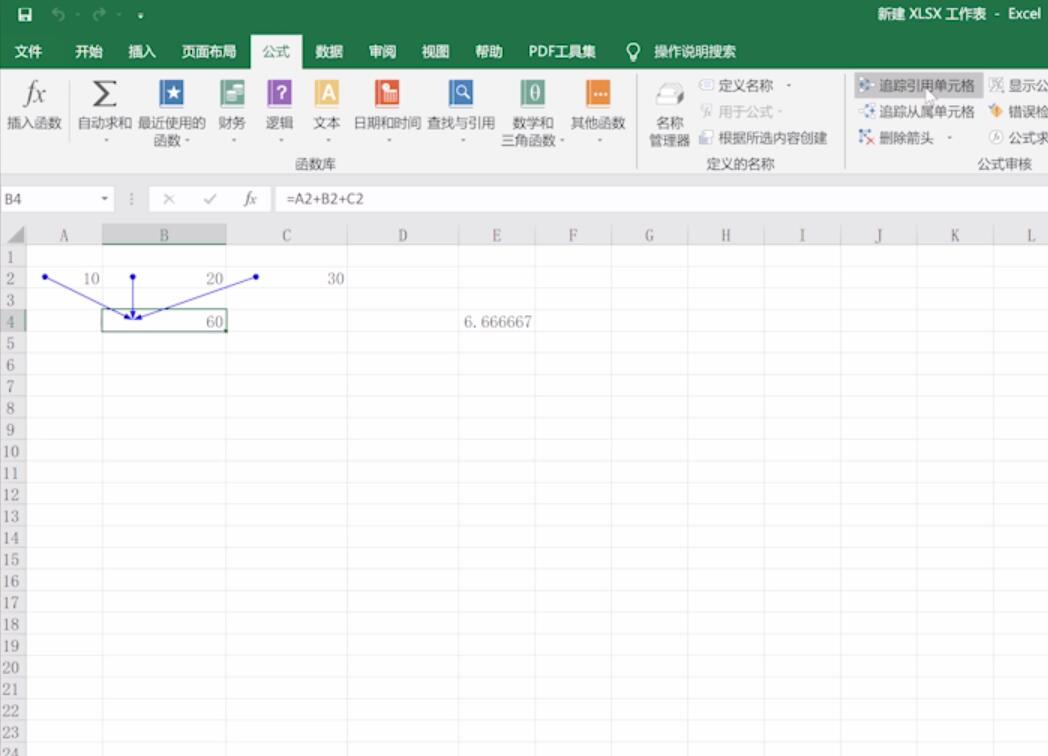Switch to the 审阅 tab
The height and width of the screenshot is (756, 1048).
(x=382, y=51)
